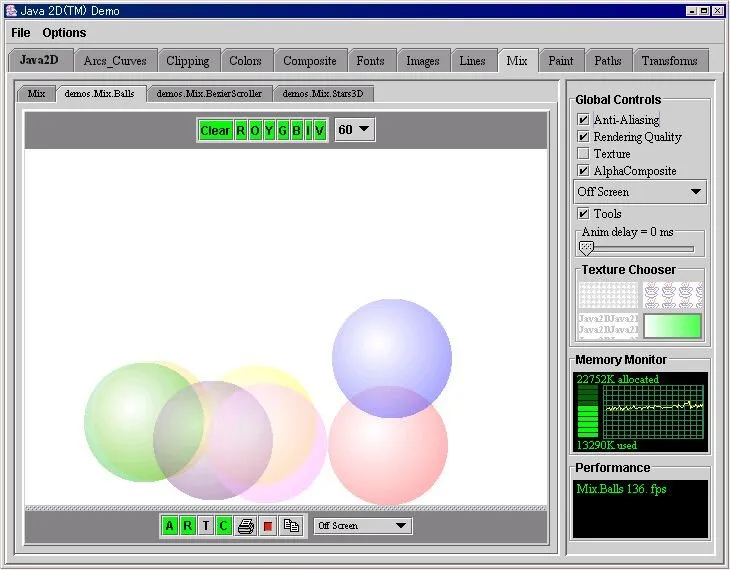
Task: Click the Clear button
Action: click(x=214, y=130)
